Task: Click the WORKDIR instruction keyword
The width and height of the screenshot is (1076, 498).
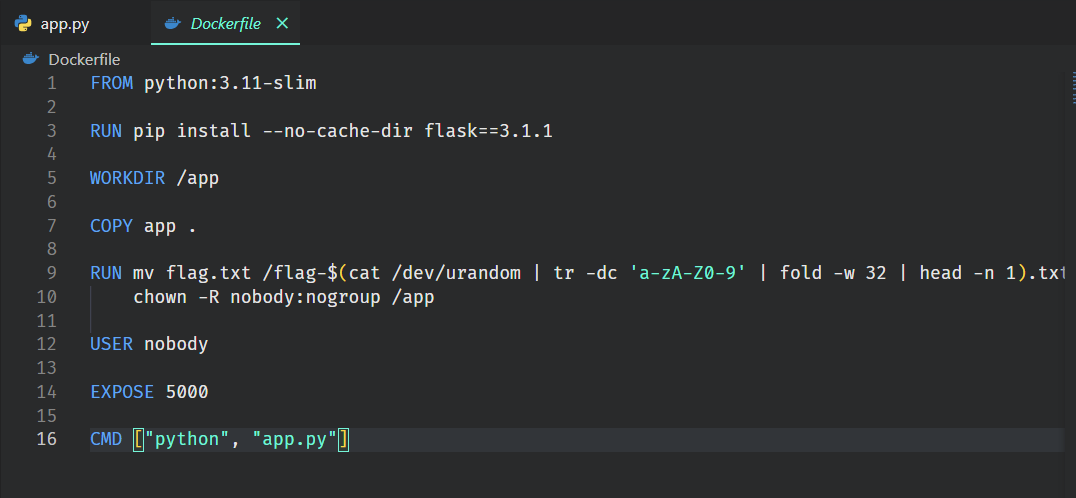Action: pos(127,178)
